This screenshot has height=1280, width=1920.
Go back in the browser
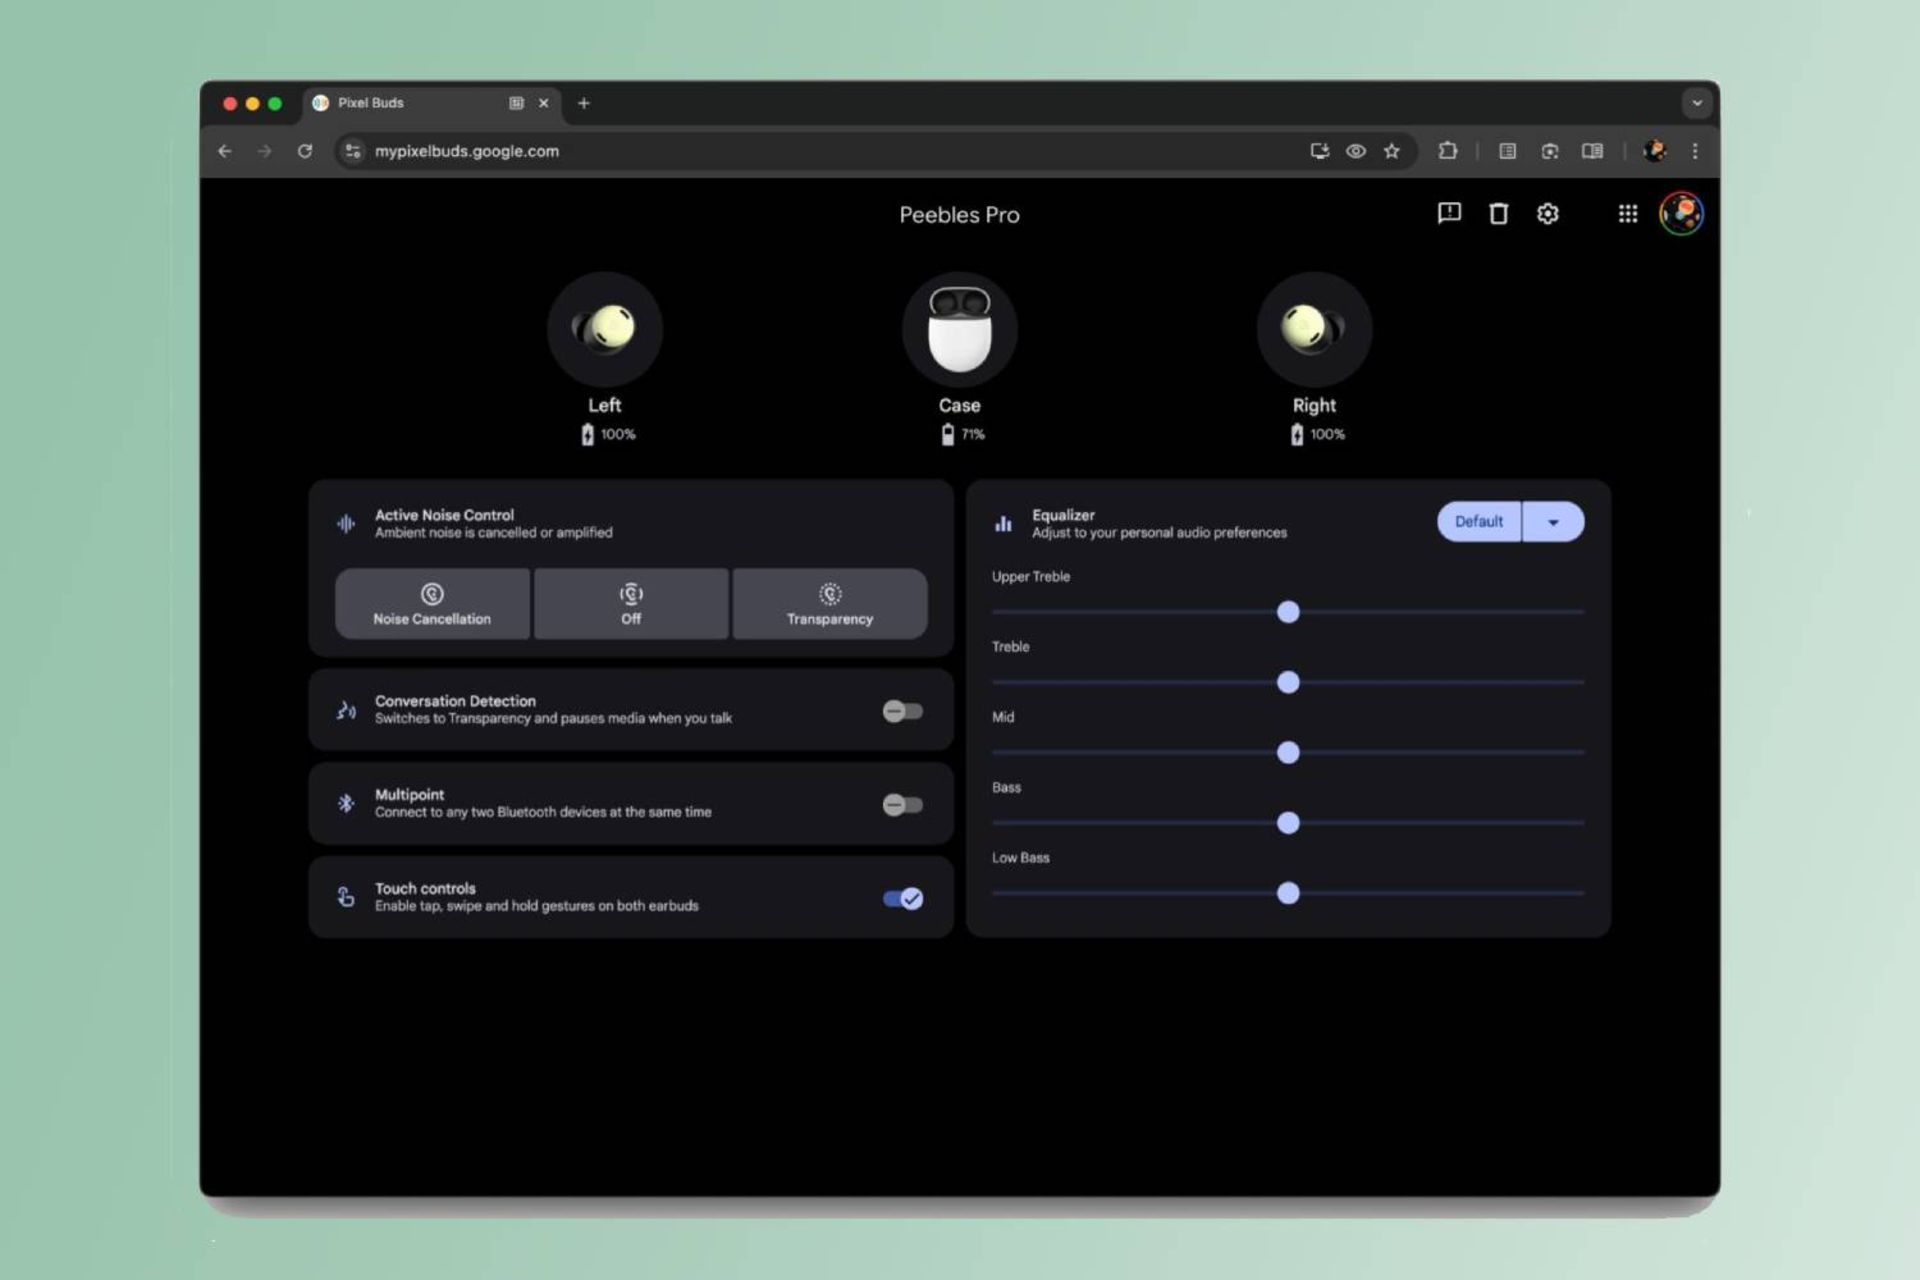(225, 151)
